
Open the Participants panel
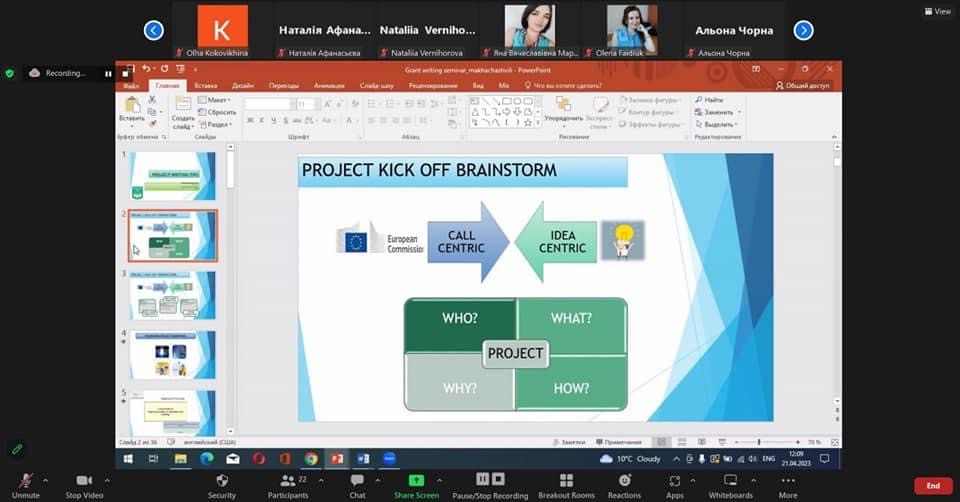287,482
